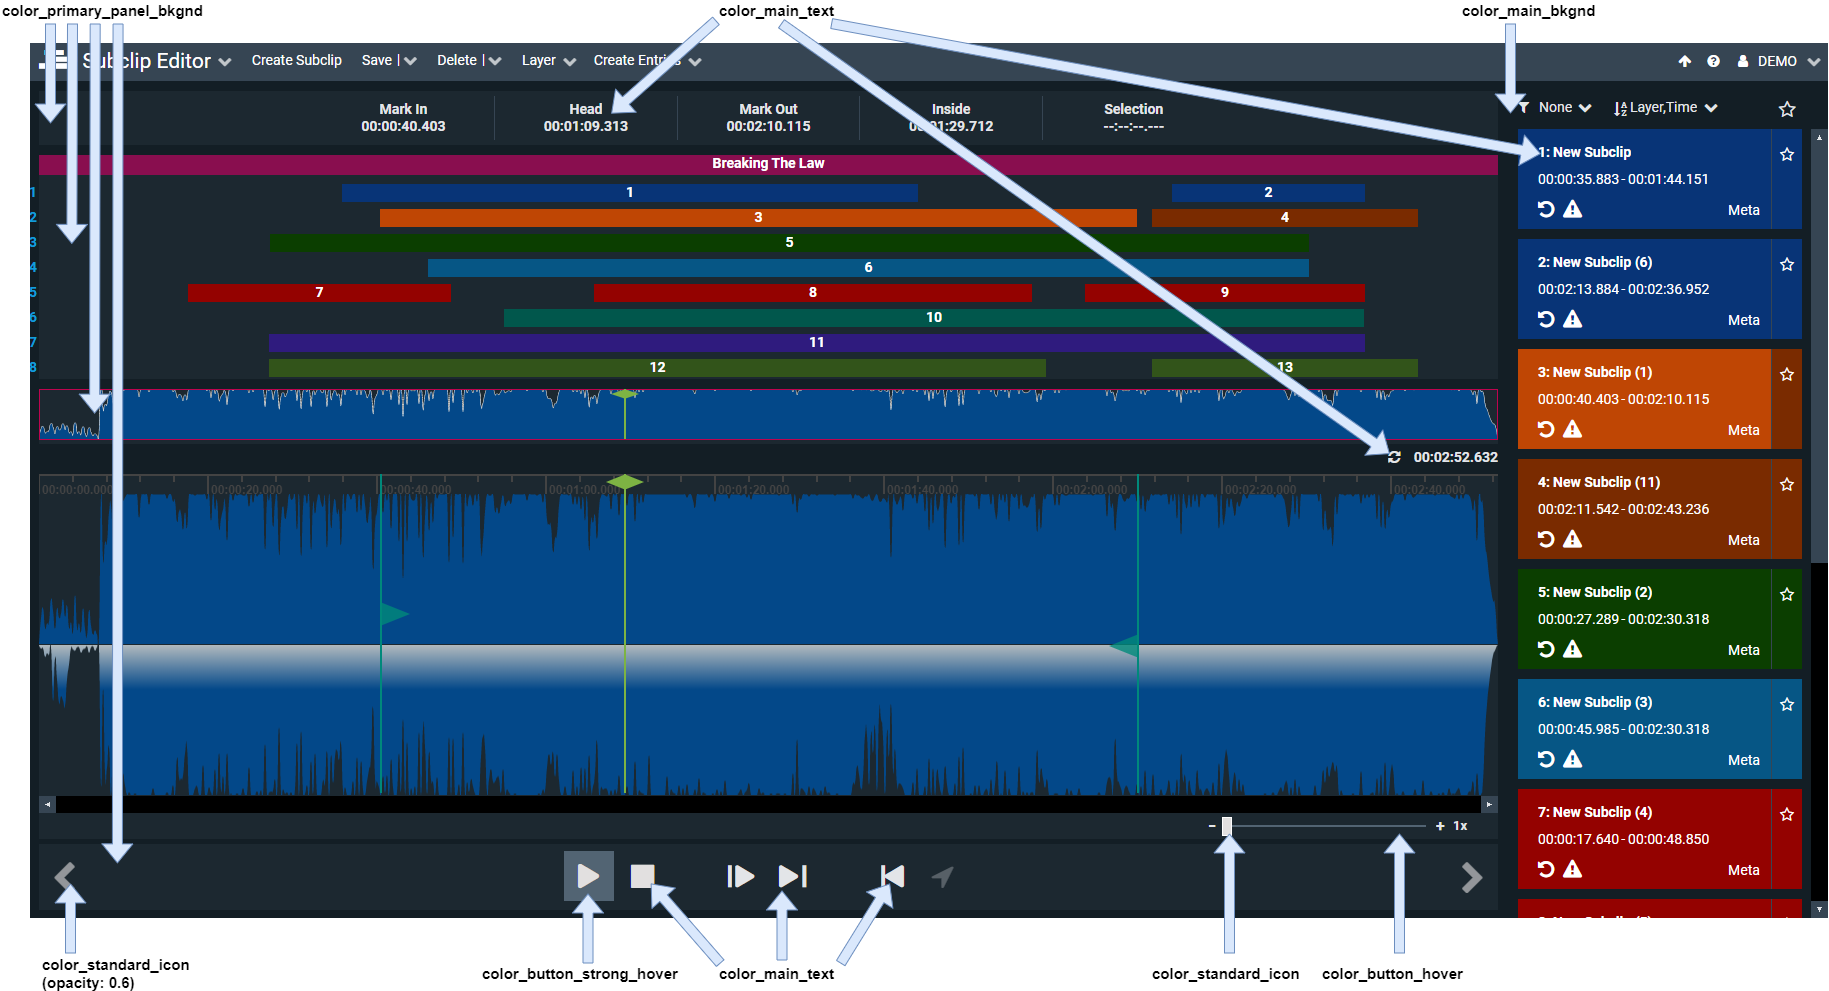1829x991 pixels.
Task: Toggle favorite star on 5: New Subclip (2)
Action: pos(1787,595)
